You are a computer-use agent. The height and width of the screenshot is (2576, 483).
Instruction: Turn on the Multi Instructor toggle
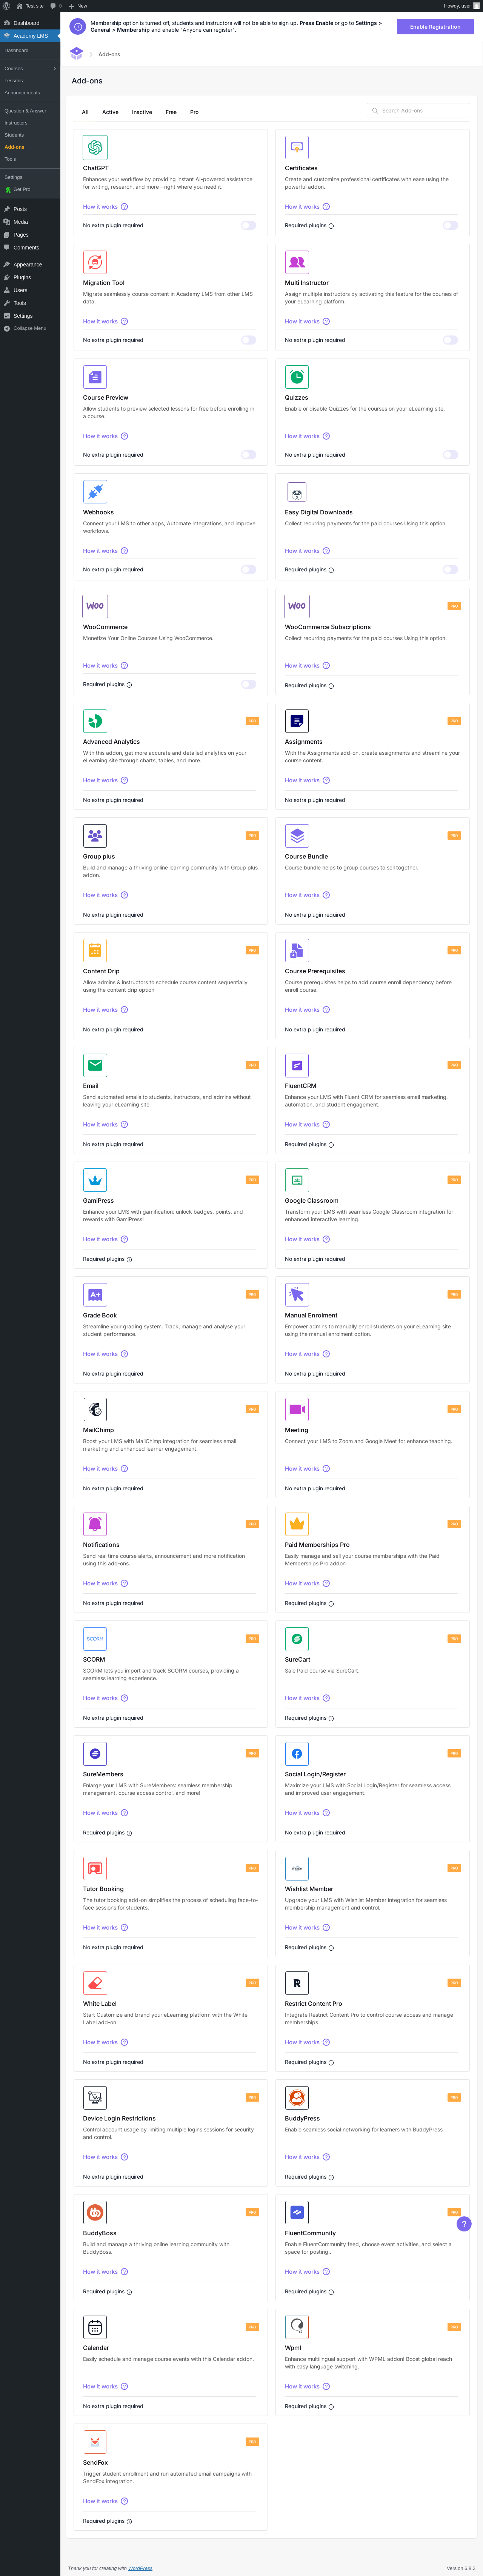(x=450, y=340)
